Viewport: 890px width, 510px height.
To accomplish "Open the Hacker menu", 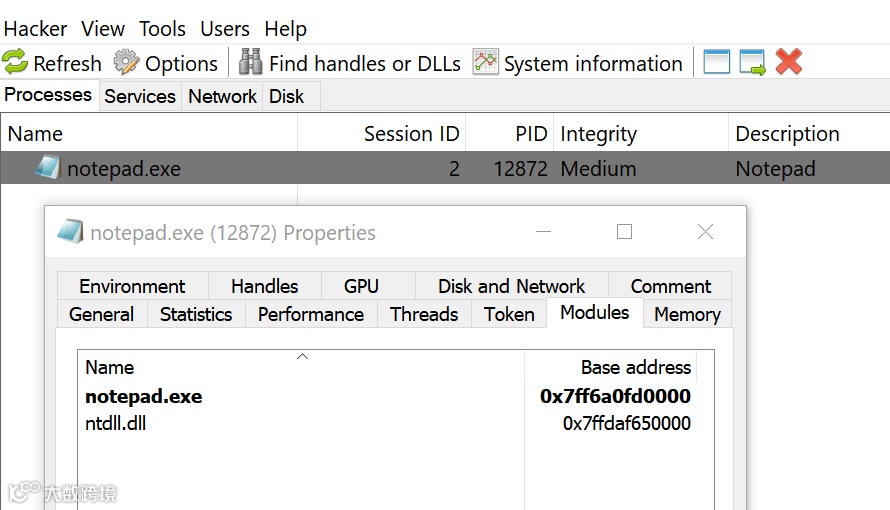I will click(36, 29).
